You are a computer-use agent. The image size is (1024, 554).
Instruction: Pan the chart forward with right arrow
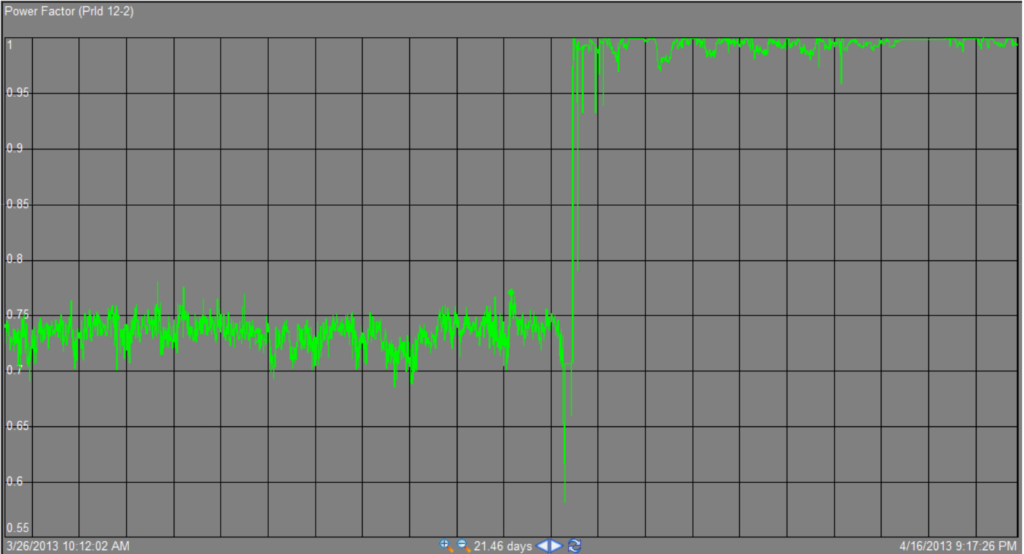click(x=557, y=545)
